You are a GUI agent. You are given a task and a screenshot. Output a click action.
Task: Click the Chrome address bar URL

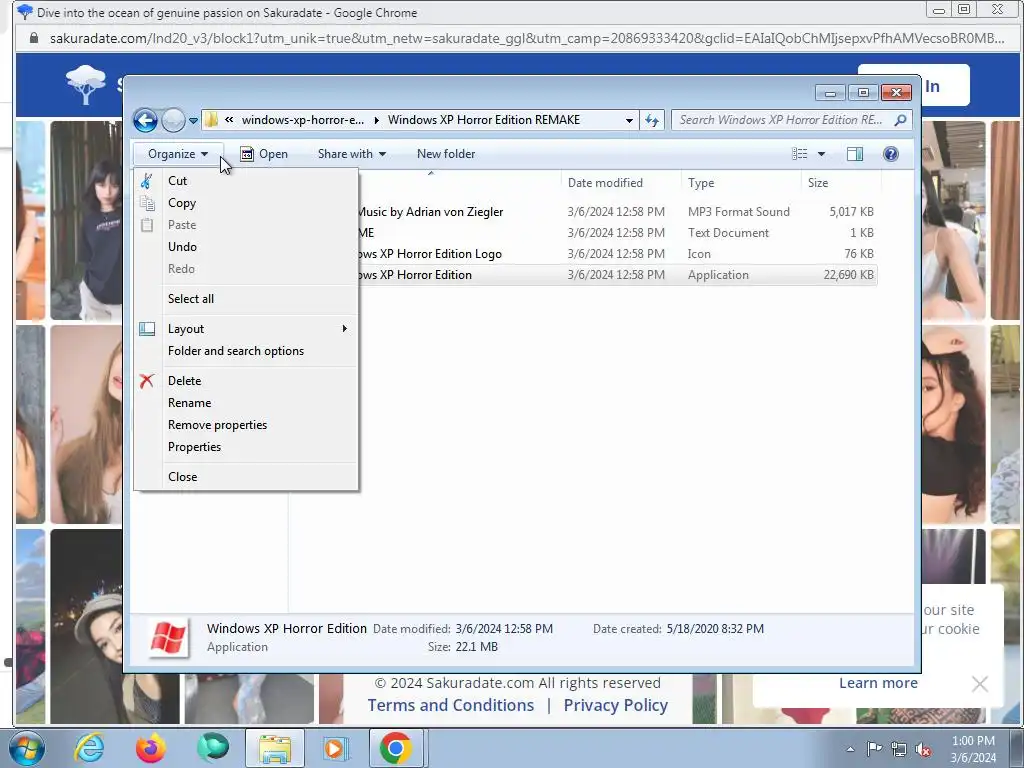click(x=526, y=39)
